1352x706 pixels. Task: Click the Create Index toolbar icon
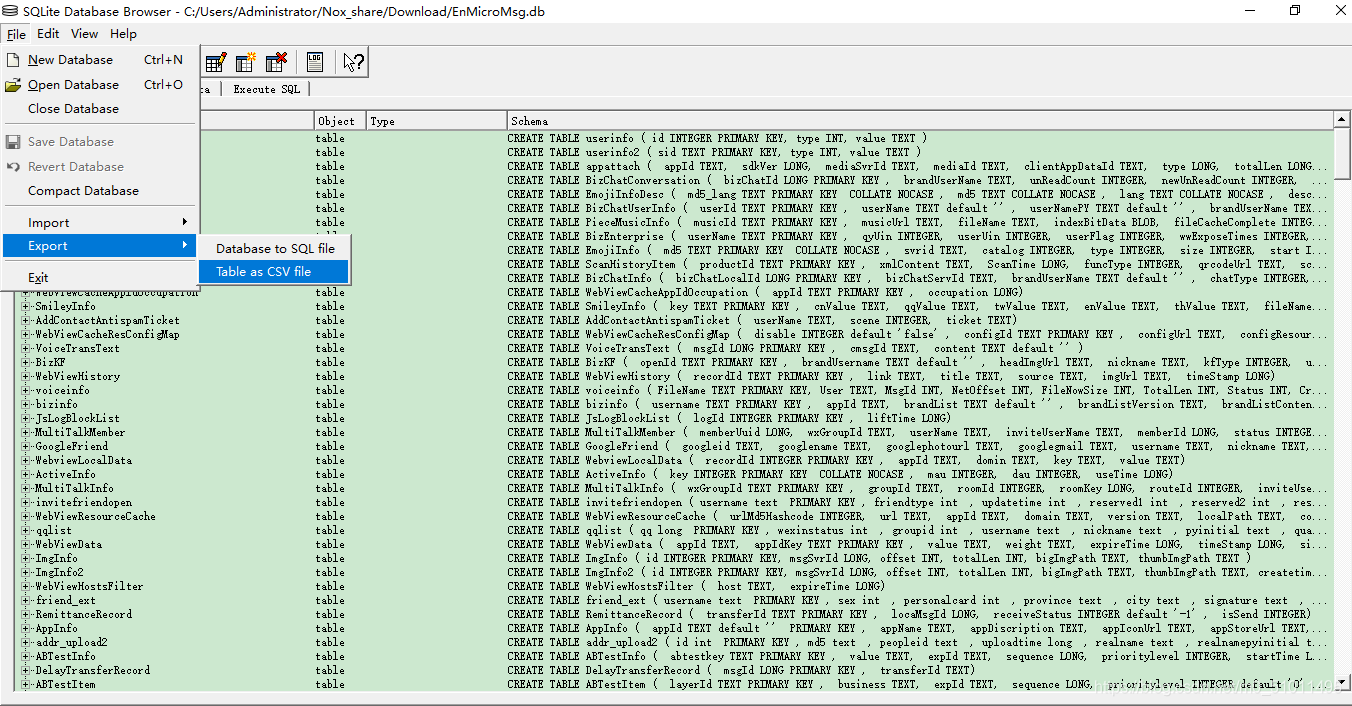click(246, 62)
